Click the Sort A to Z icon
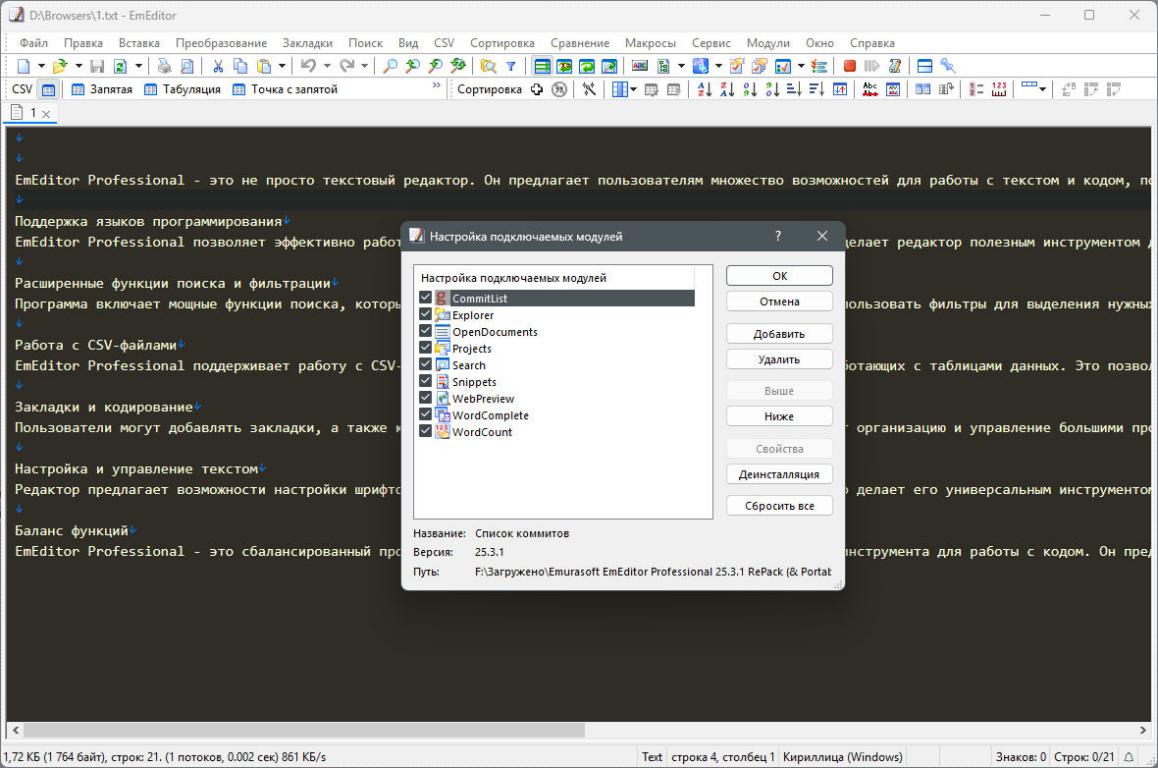 click(x=704, y=89)
